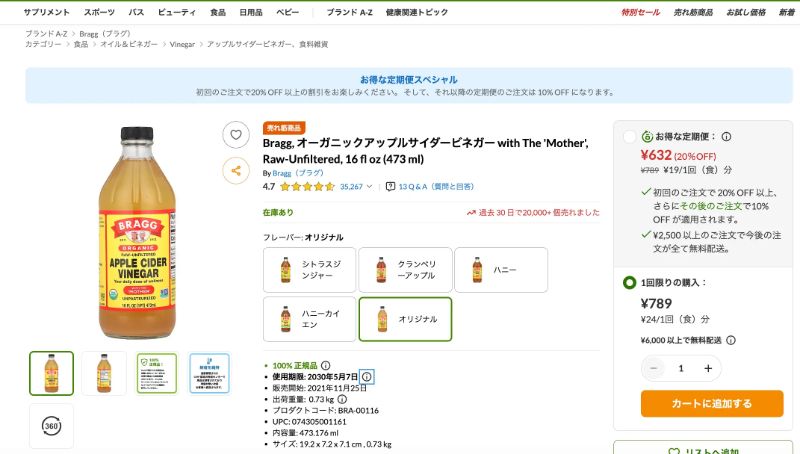This screenshot has width=800, height=454.
Task: Select the 1回限りの購入 one-time purchase option
Action: pos(629,283)
